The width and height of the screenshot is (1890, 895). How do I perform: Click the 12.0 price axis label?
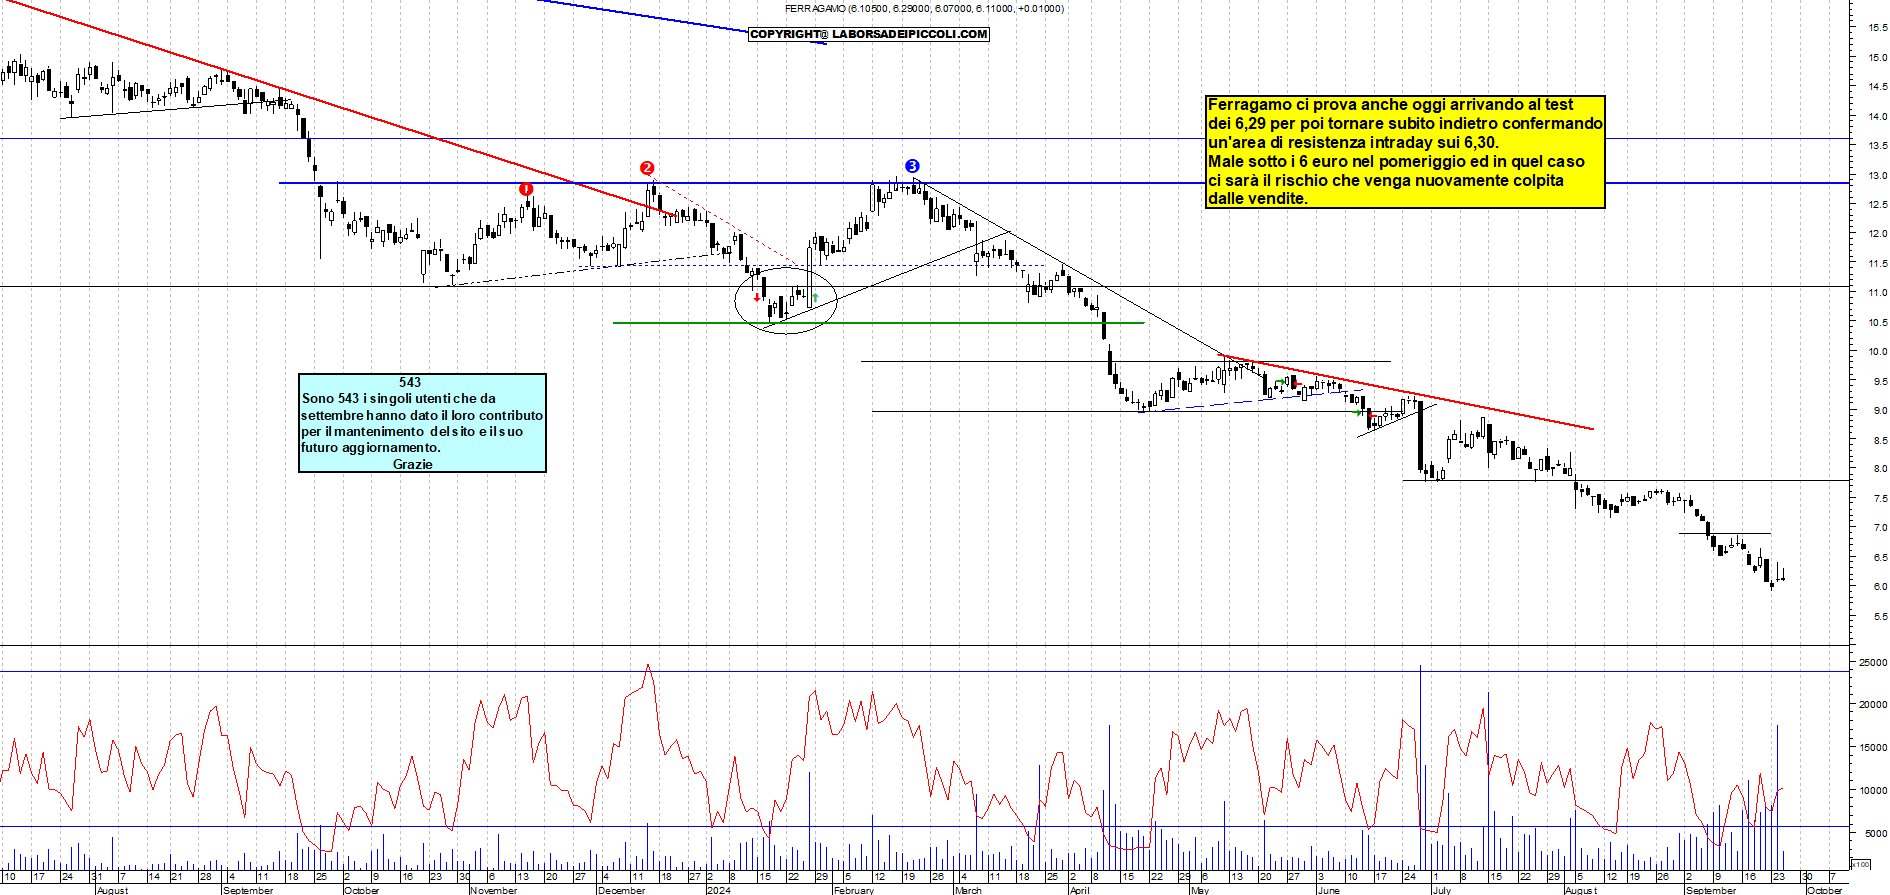(1877, 234)
